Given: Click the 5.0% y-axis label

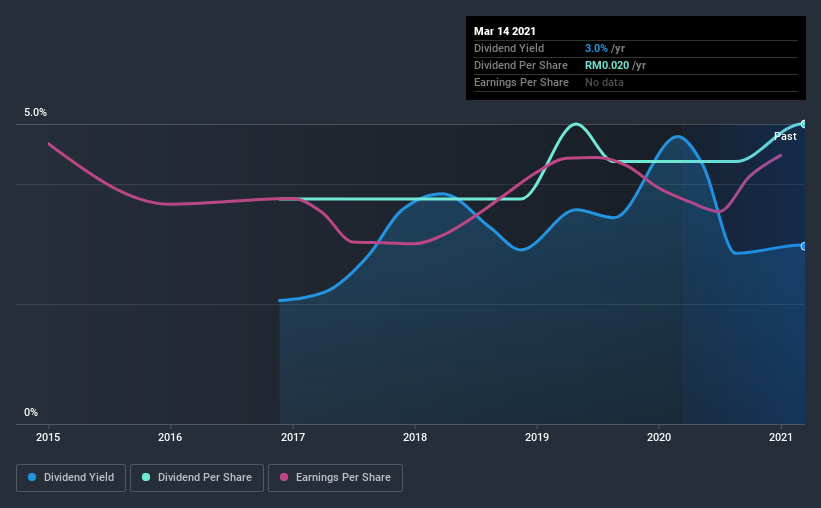Looking at the screenshot, I should 36,112.
